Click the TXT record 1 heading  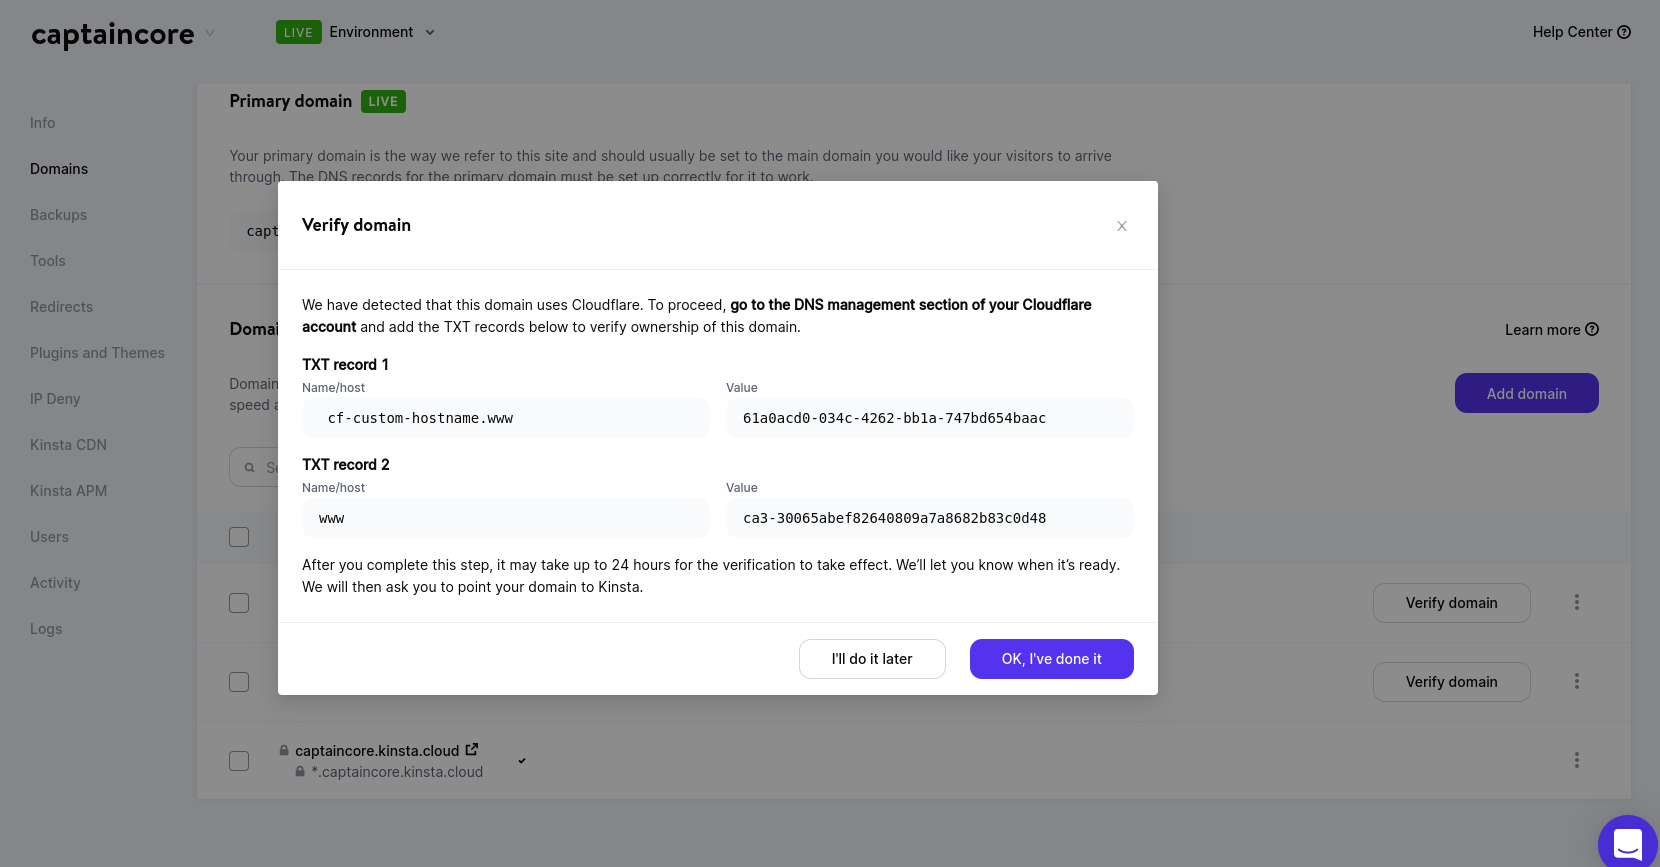click(x=345, y=365)
